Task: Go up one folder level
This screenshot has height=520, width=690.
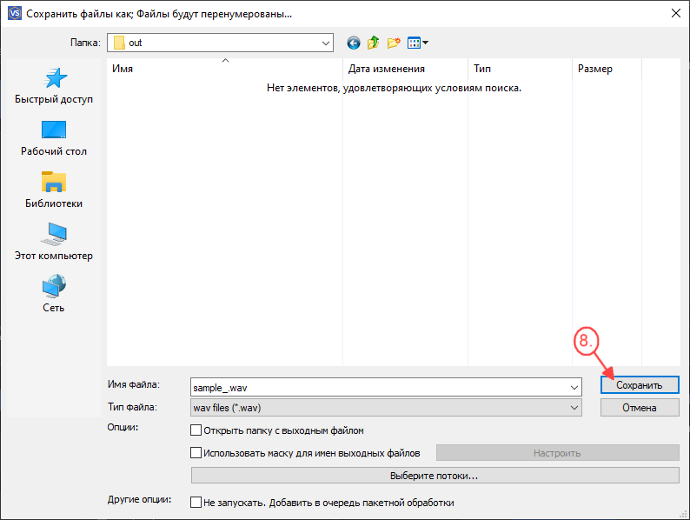Action: pyautogui.click(x=373, y=43)
